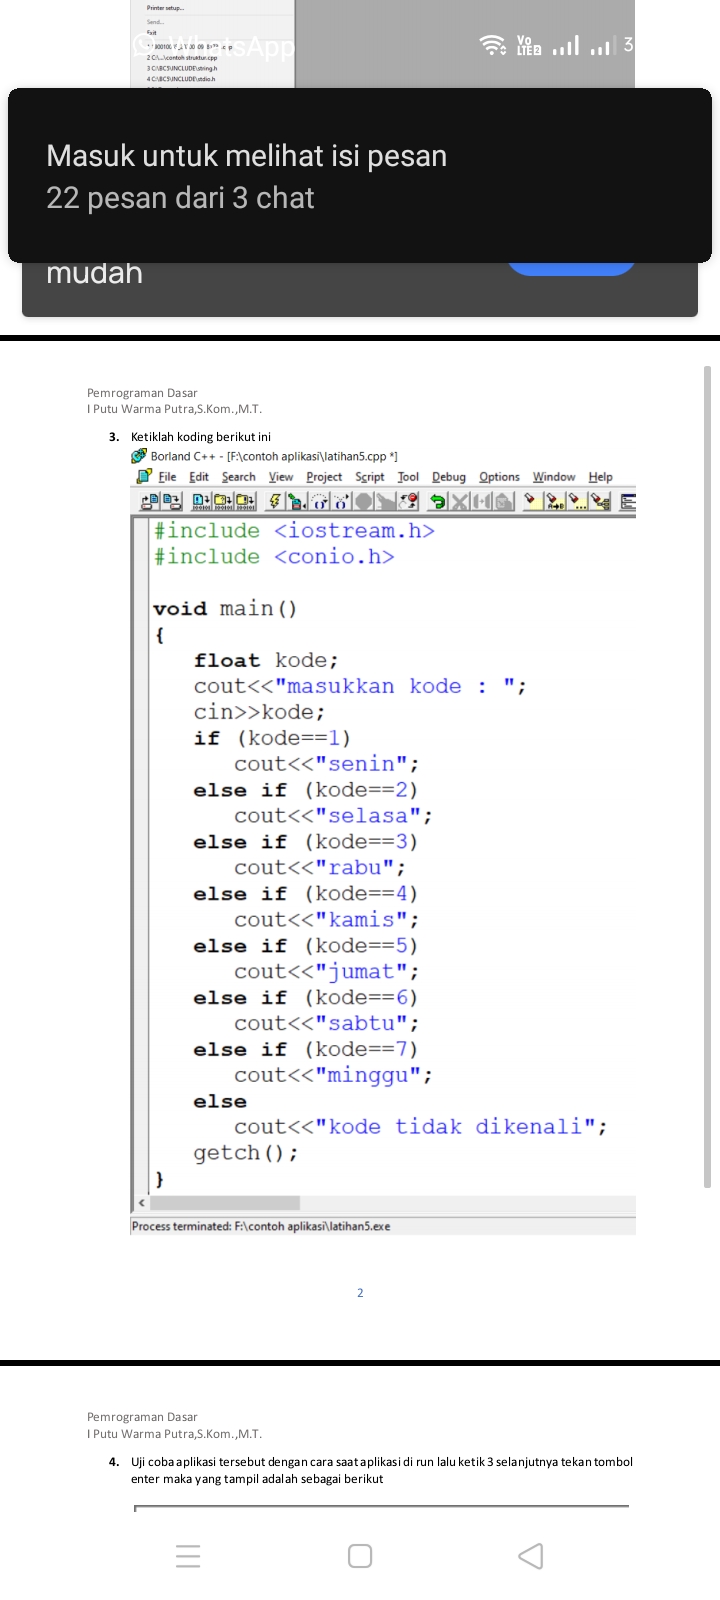Open the Search menu

(238, 477)
